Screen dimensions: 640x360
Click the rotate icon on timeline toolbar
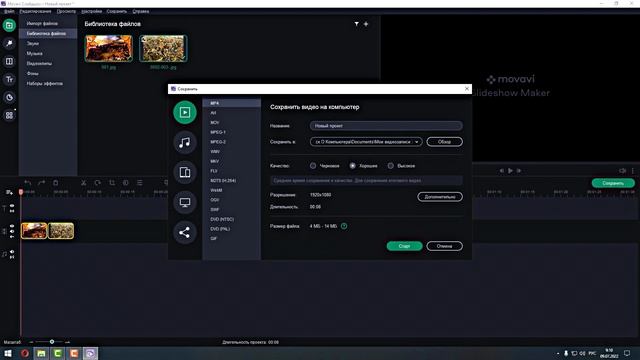tap(98, 183)
